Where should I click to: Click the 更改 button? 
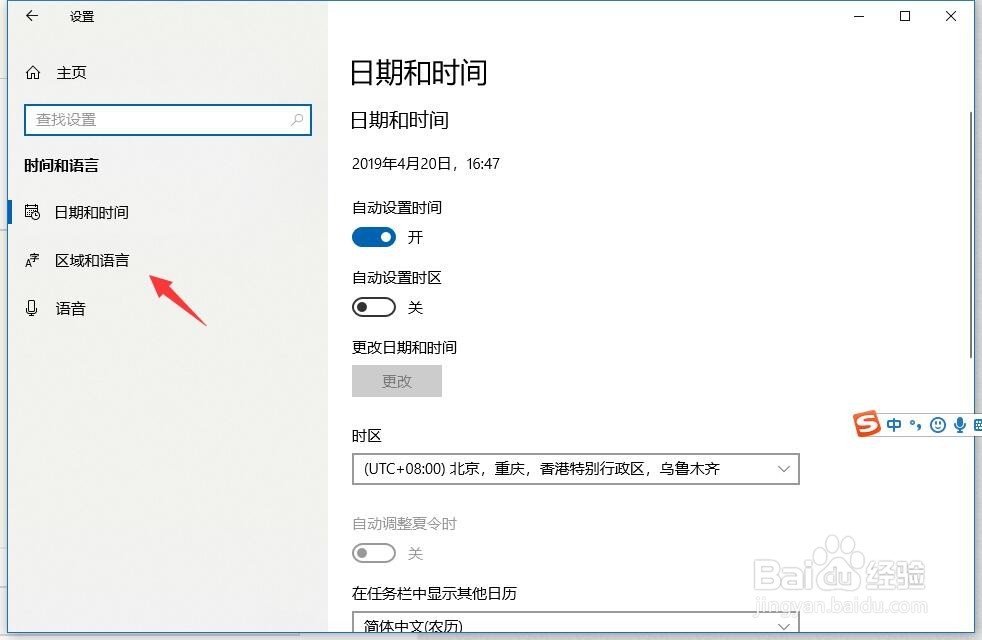tap(397, 381)
